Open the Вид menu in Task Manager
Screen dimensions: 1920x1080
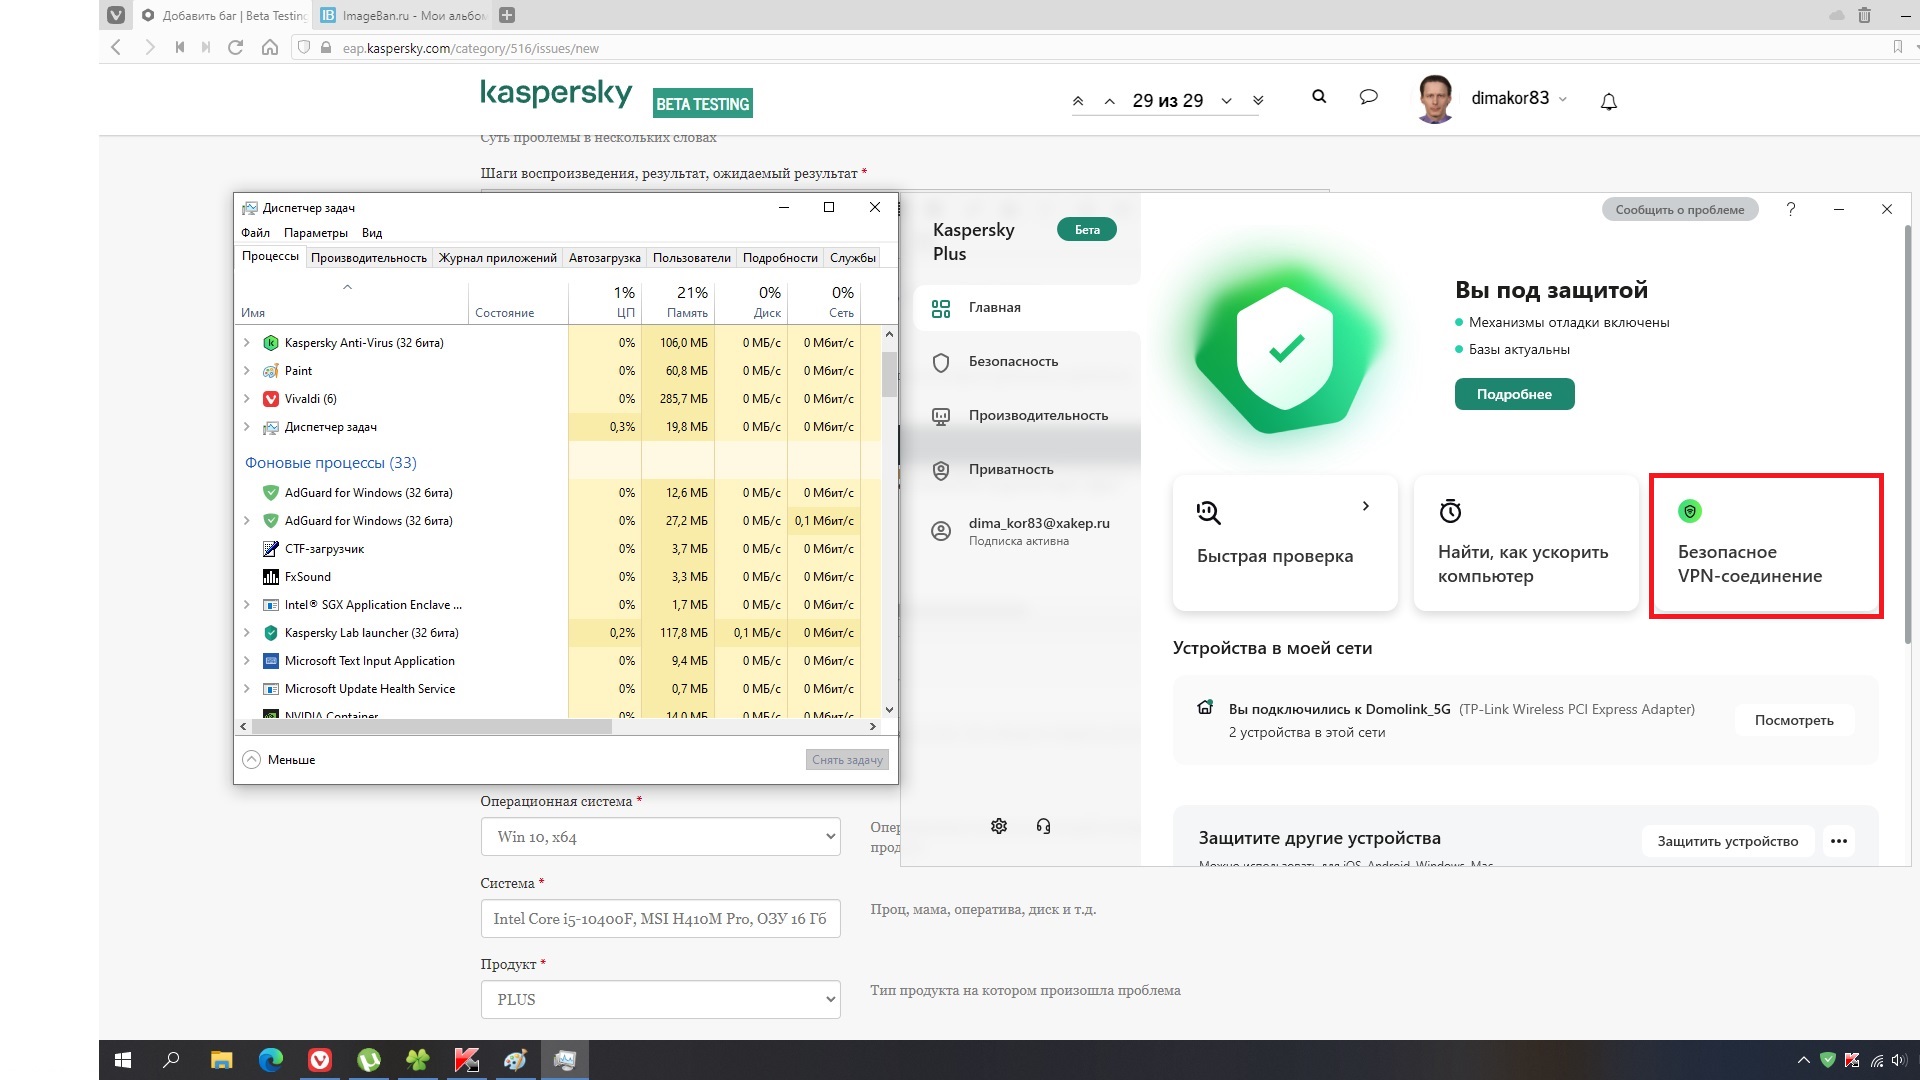(x=372, y=232)
